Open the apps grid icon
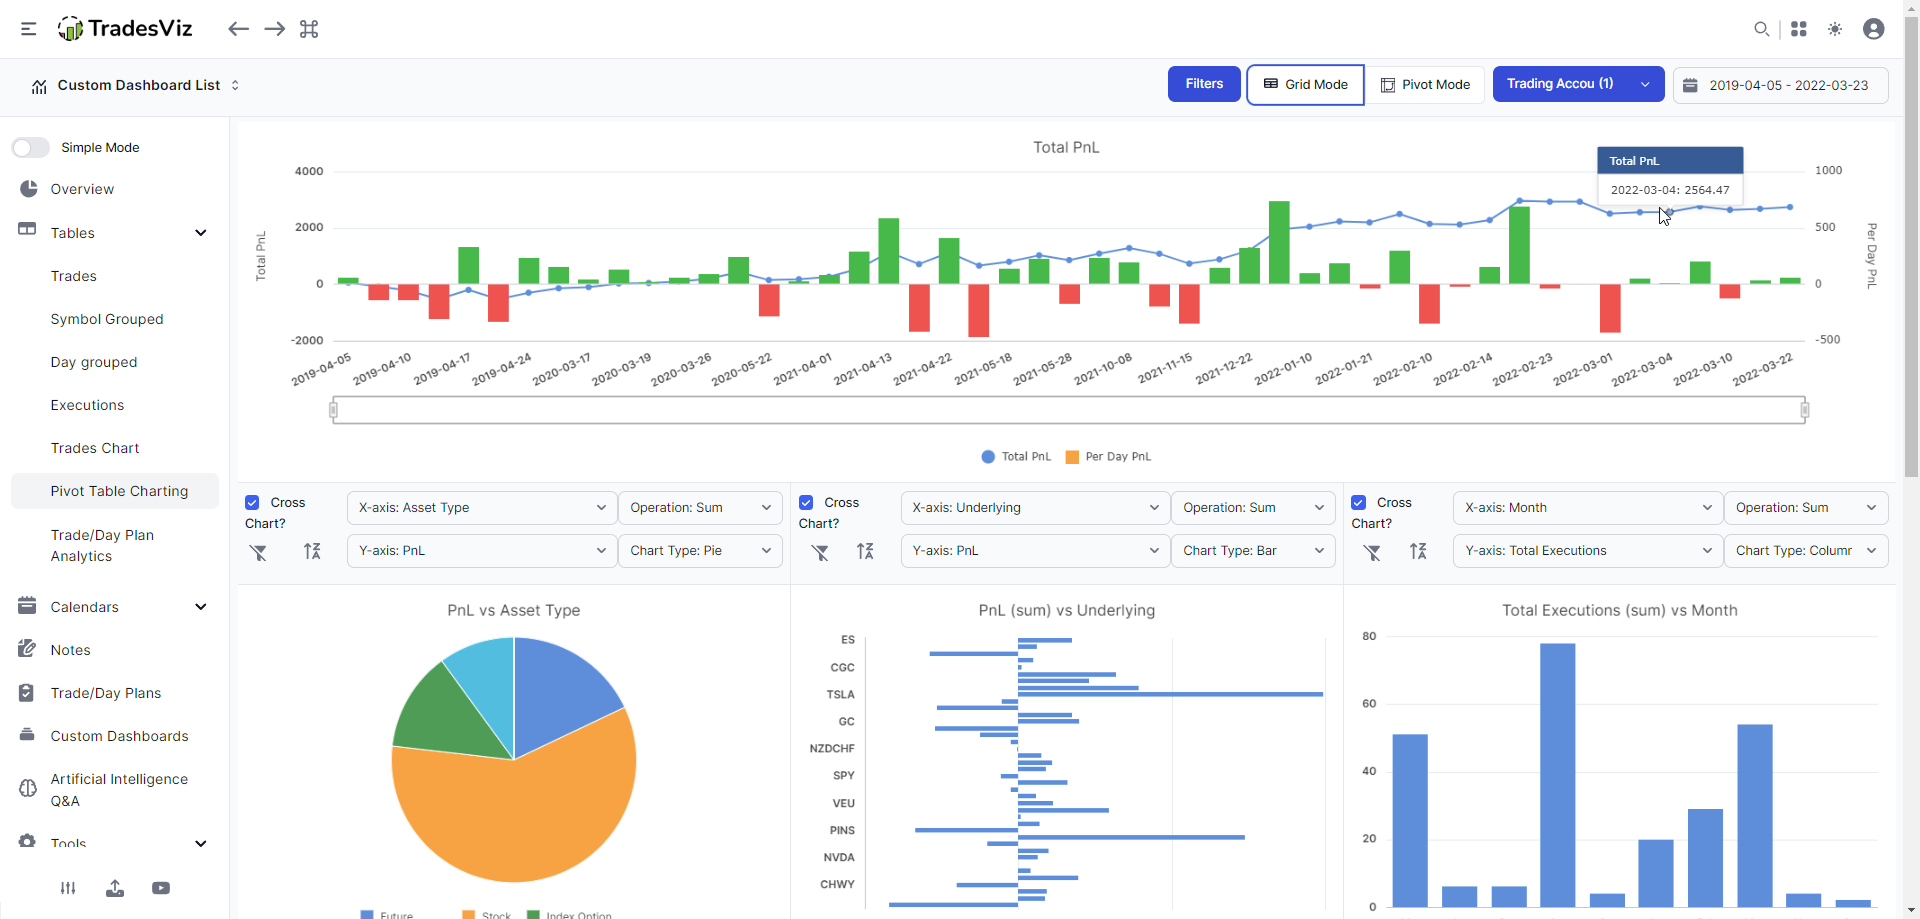Screen dimensions: 1920x919 1799,29
